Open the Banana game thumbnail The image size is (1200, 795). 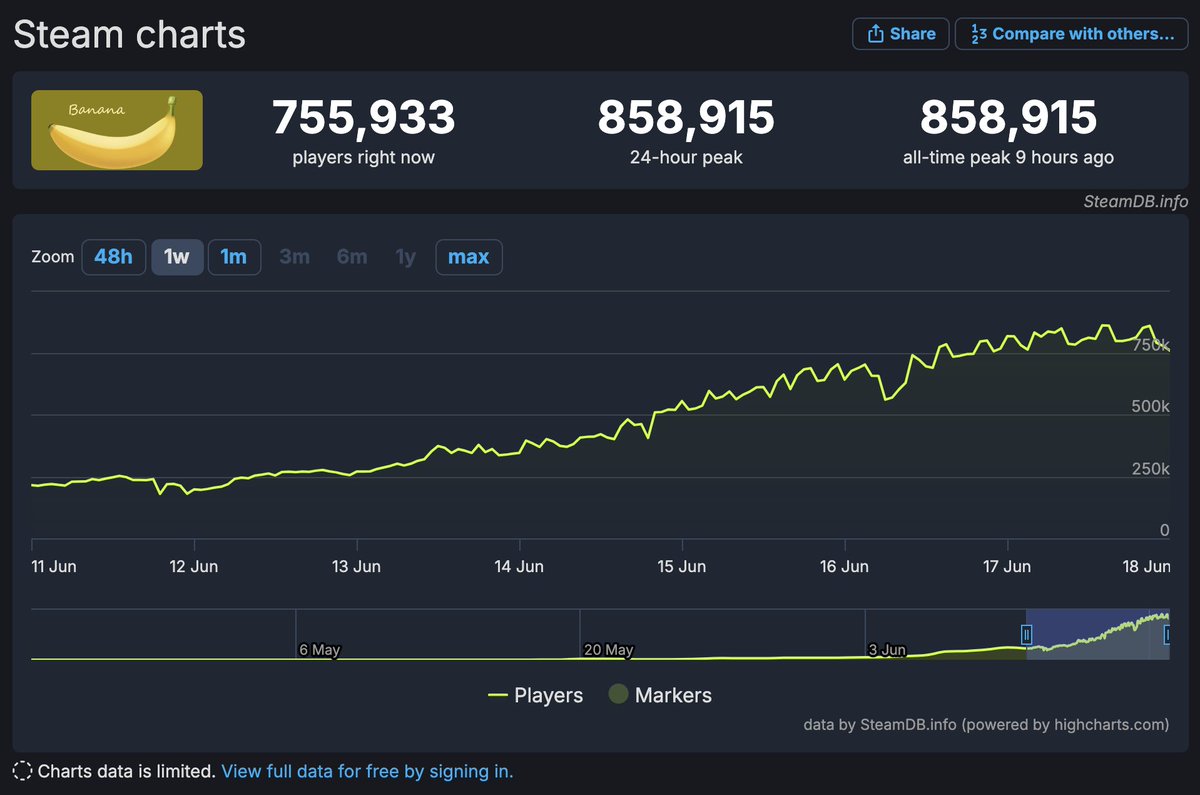(117, 130)
